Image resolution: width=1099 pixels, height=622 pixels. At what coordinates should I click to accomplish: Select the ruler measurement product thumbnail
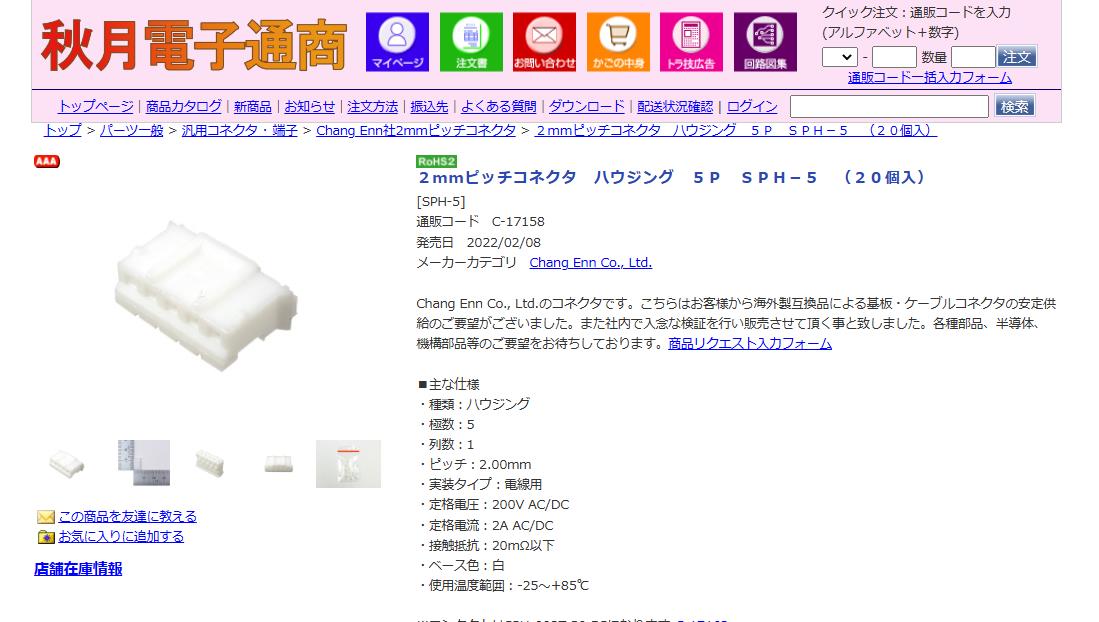[144, 463]
